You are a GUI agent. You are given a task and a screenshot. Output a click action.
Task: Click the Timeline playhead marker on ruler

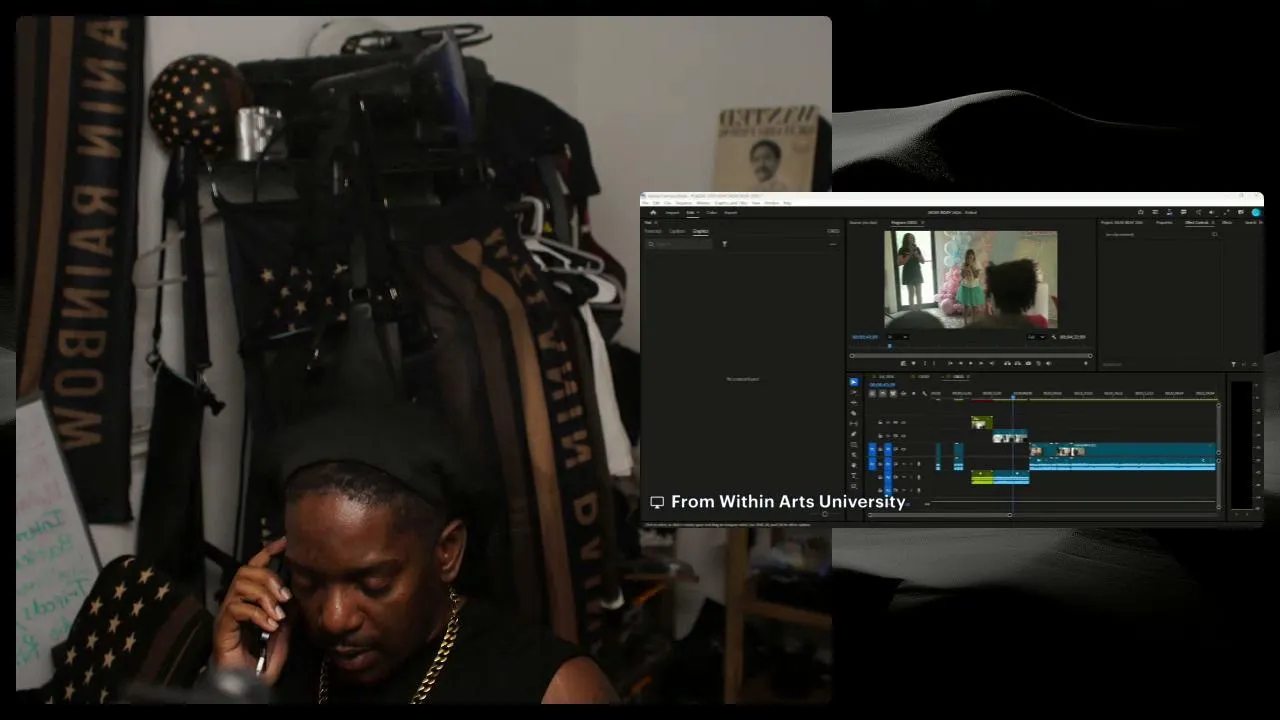tap(1013, 397)
